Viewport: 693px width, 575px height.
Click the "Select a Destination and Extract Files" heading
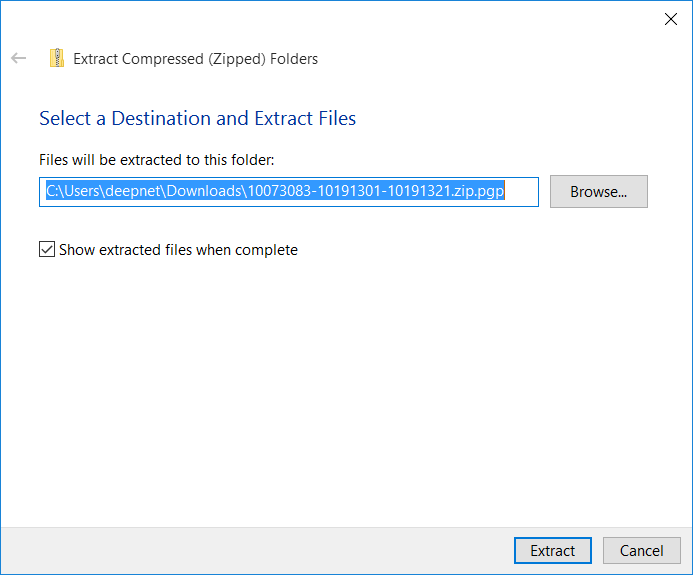(x=197, y=119)
